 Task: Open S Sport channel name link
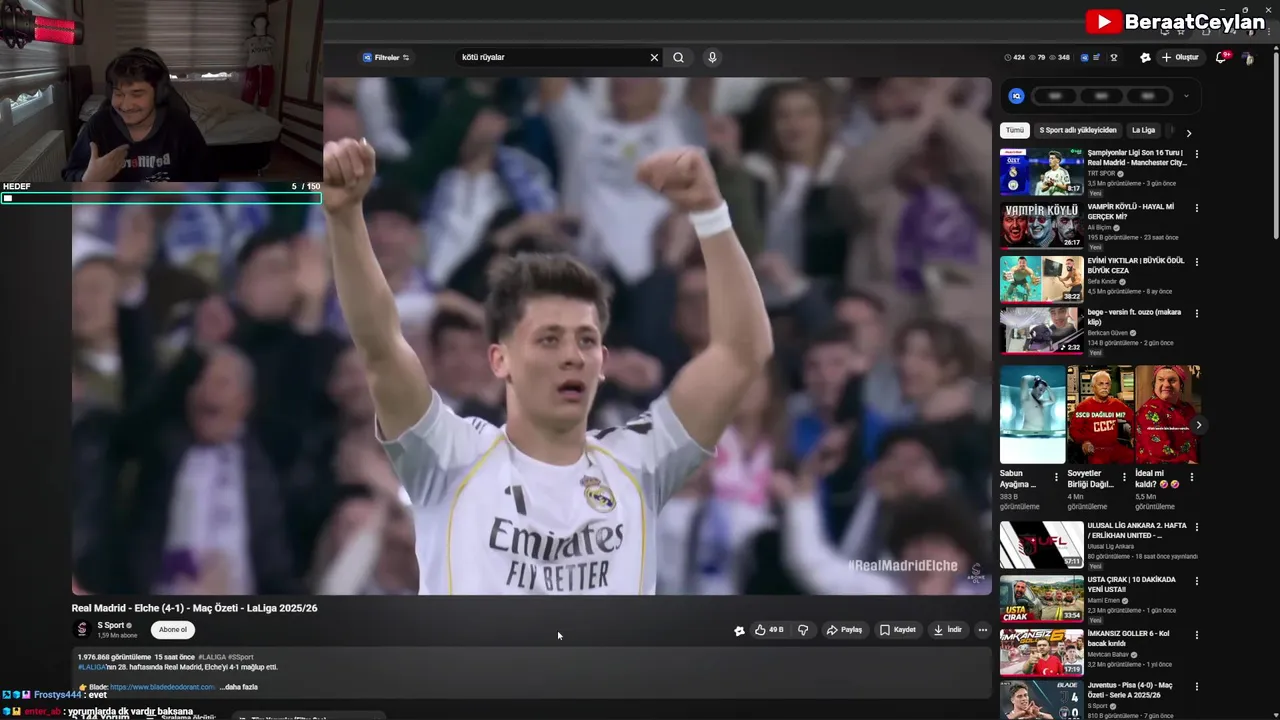(110, 626)
